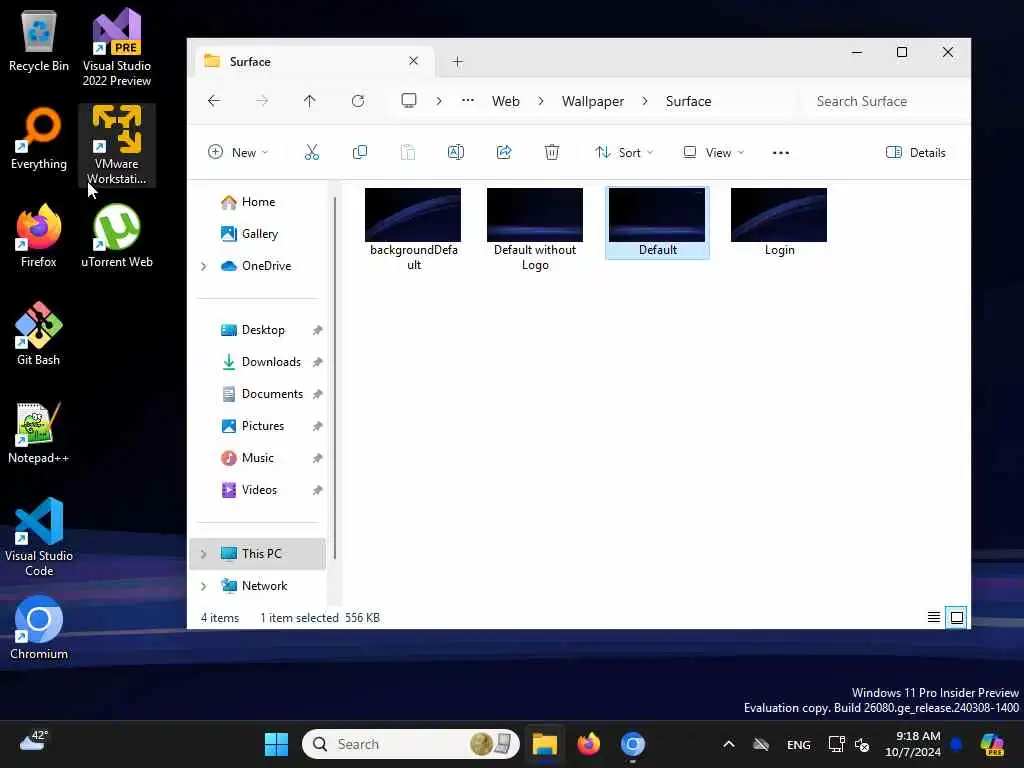Image resolution: width=1024 pixels, height=768 pixels.
Task: Select Notepad++ desktop shortcut
Action: [39, 432]
